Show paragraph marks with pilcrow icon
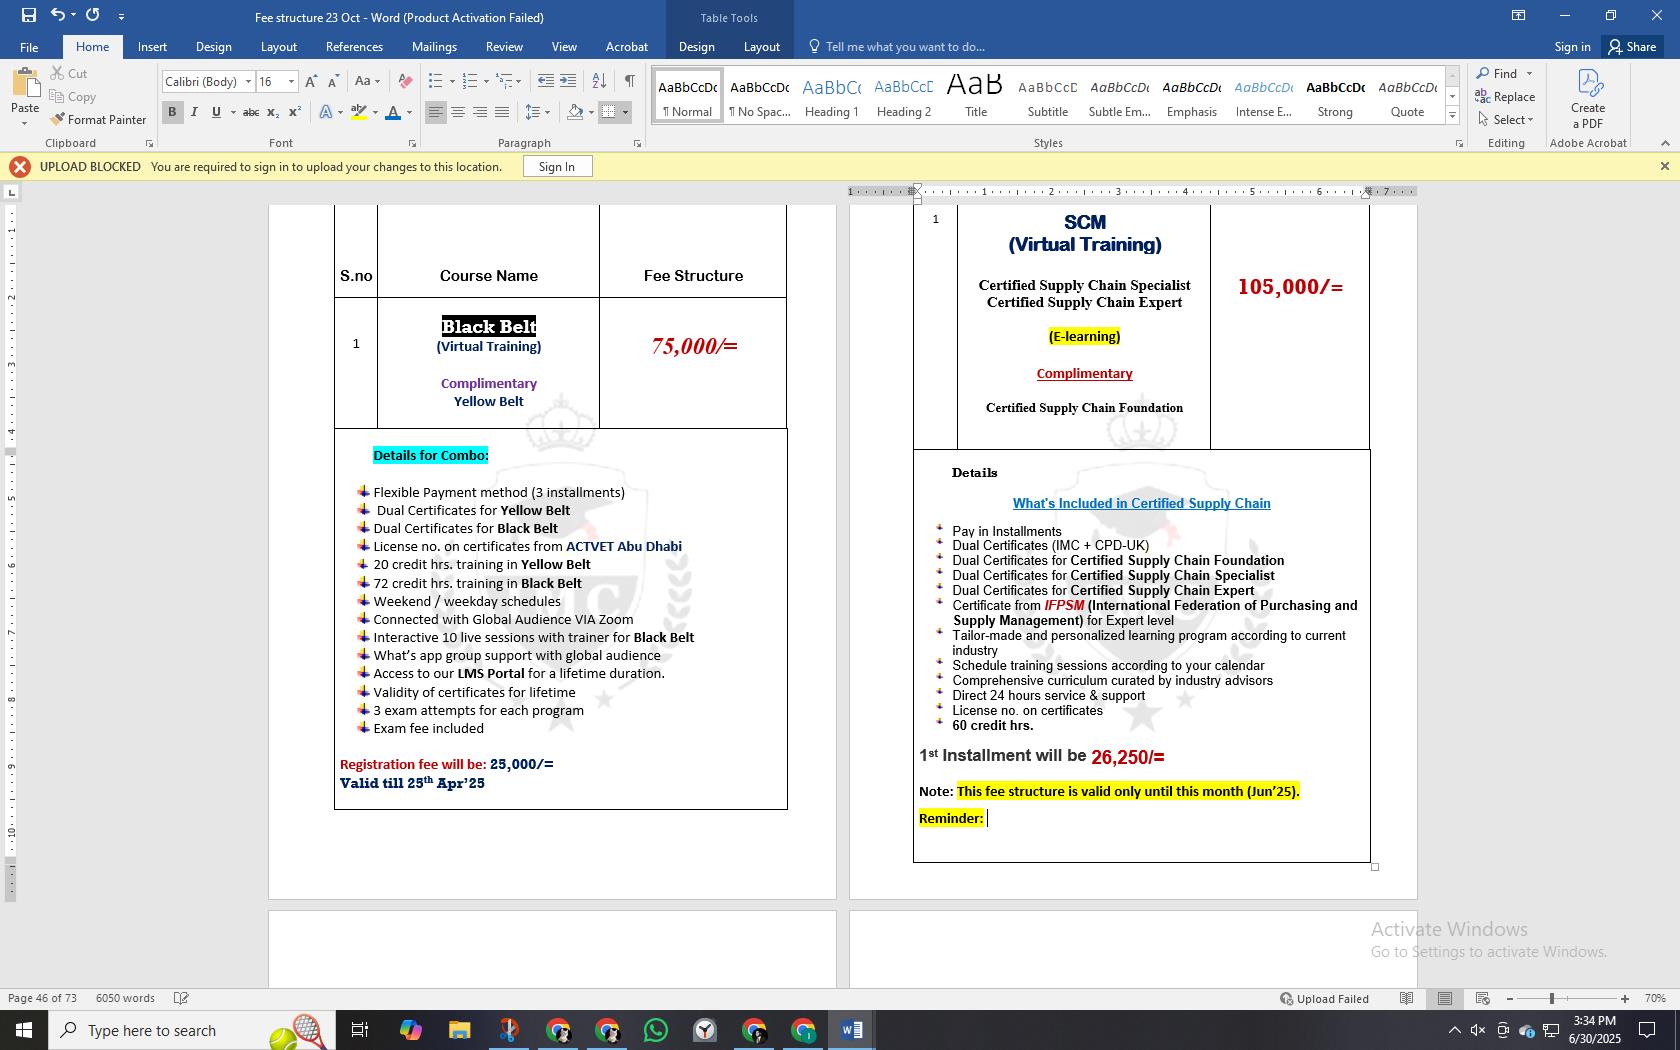This screenshot has width=1680, height=1050. point(629,82)
